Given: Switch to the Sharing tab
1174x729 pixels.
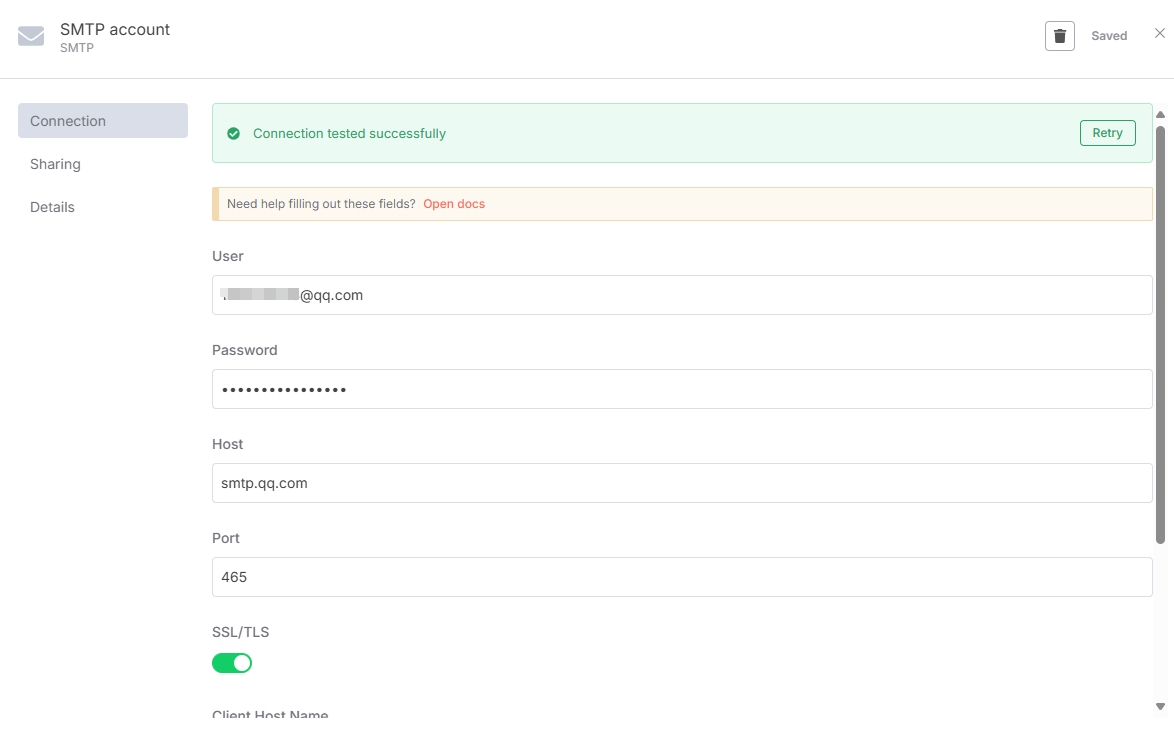Looking at the screenshot, I should coord(56,164).
